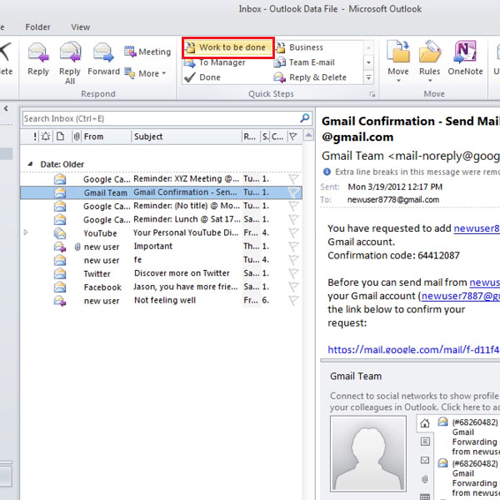Open the mail.google.com confirmation link
Viewport: 500px width, 500px height.
pyautogui.click(x=413, y=350)
